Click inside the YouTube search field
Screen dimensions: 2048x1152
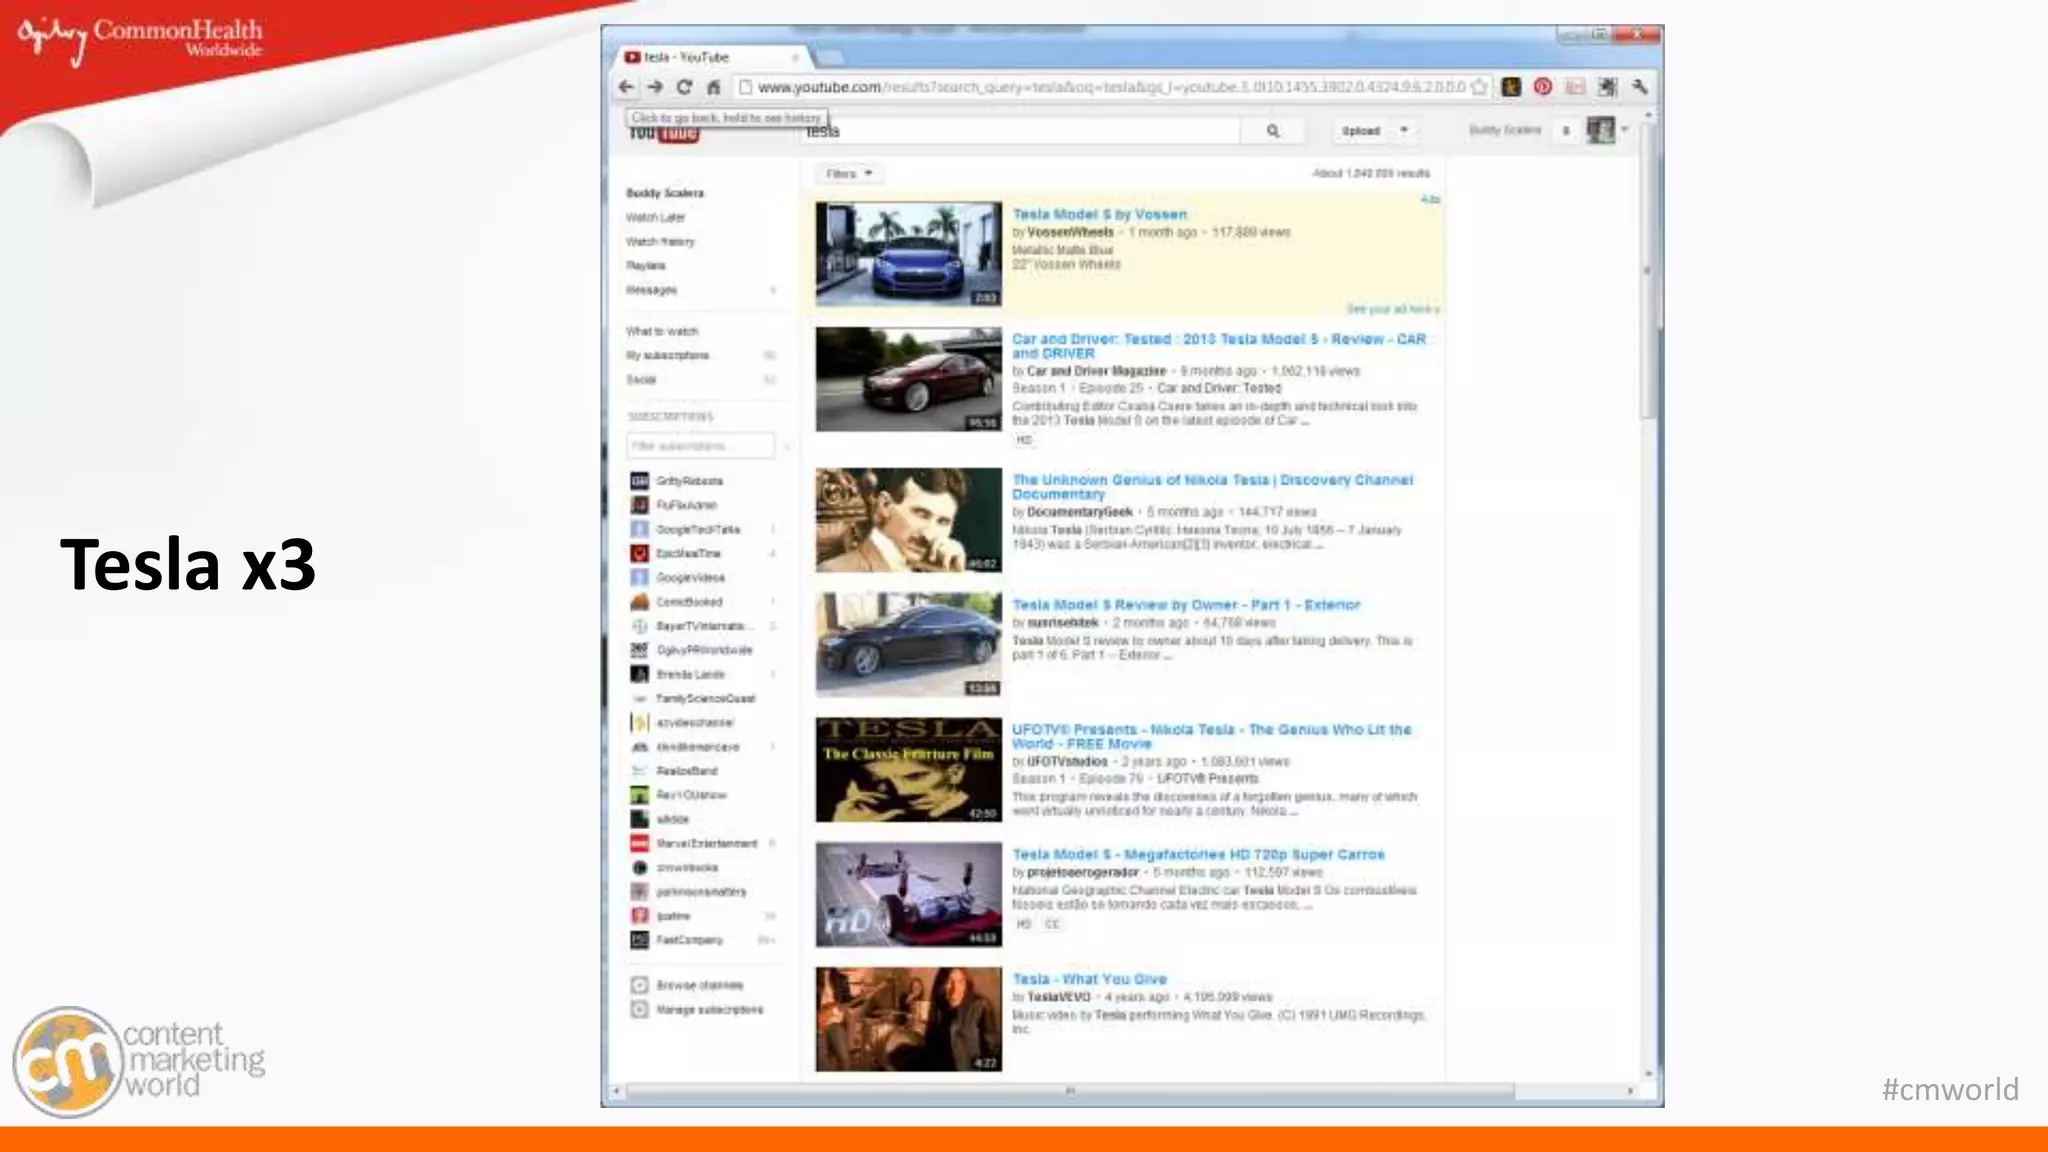coord(1020,131)
